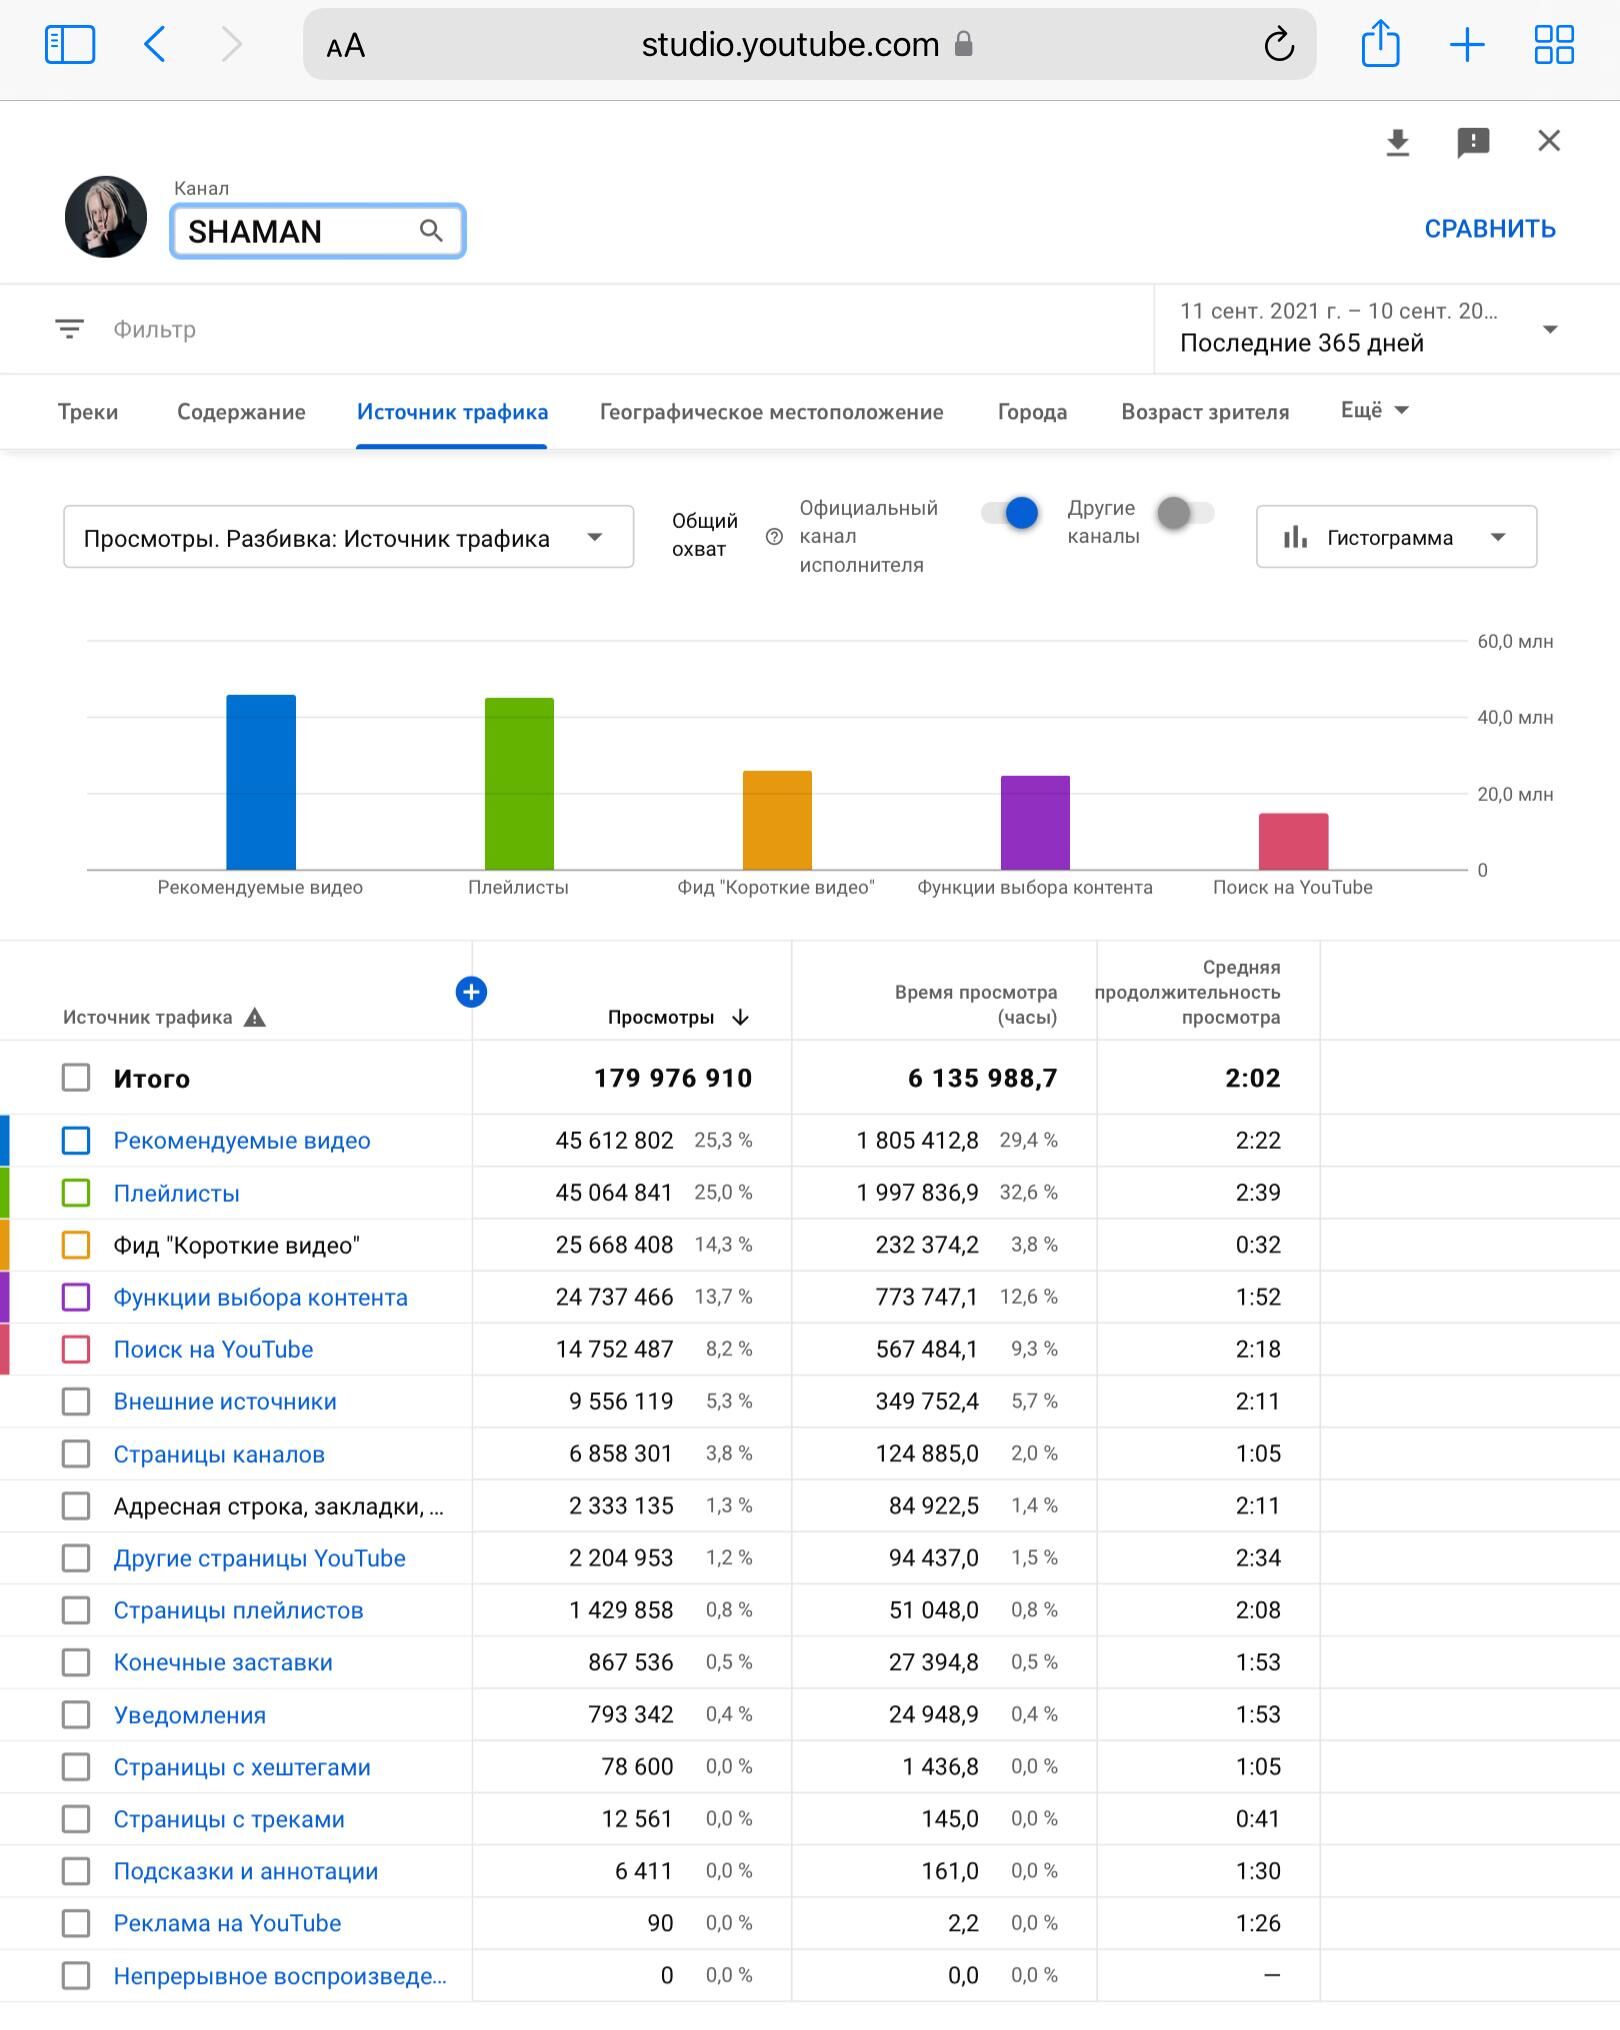Open the Внешние источники link
1620x2030 pixels.
coord(225,1401)
